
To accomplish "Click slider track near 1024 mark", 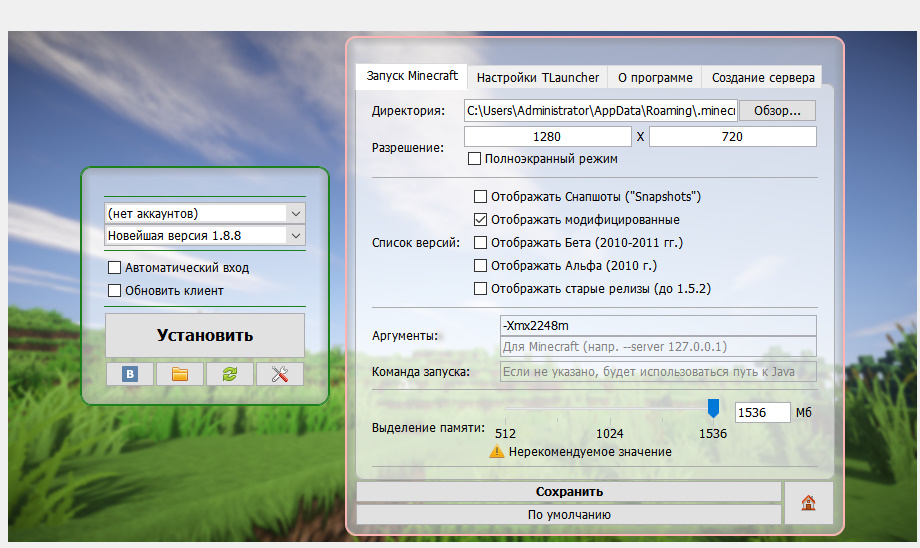I will coord(610,408).
